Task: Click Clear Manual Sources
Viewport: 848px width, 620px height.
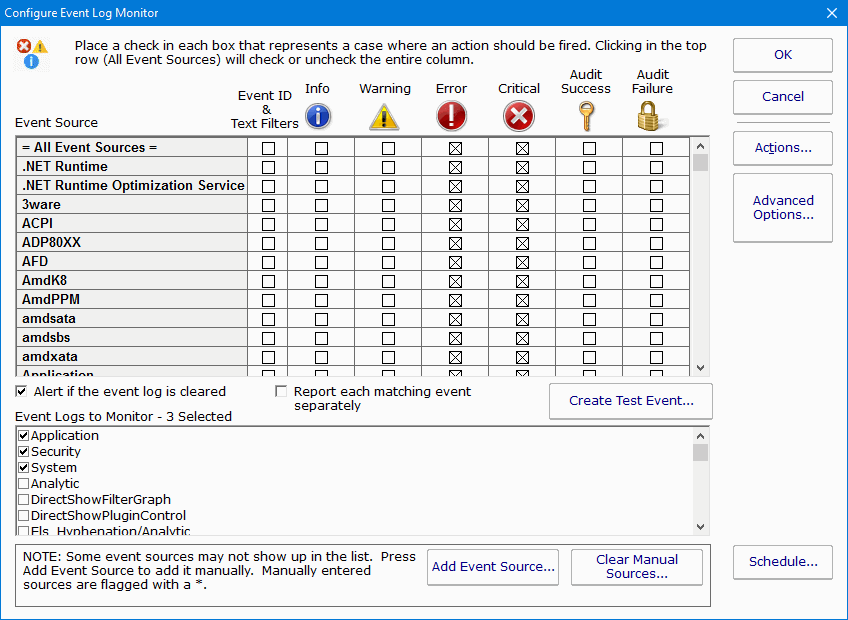Action: (636, 566)
